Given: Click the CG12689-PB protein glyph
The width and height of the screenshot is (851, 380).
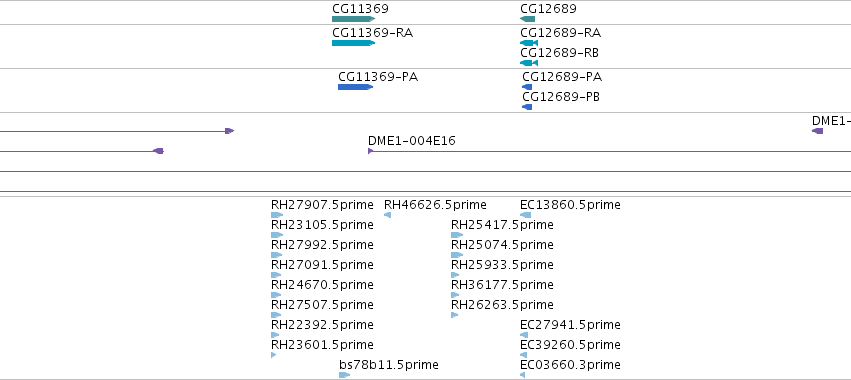Looking at the screenshot, I should click(527, 107).
